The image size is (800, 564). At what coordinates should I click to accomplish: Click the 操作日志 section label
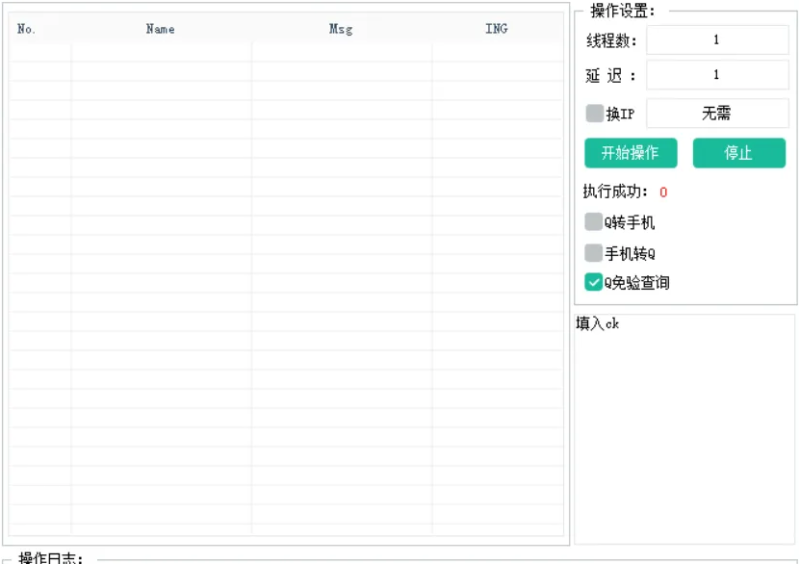(51, 558)
